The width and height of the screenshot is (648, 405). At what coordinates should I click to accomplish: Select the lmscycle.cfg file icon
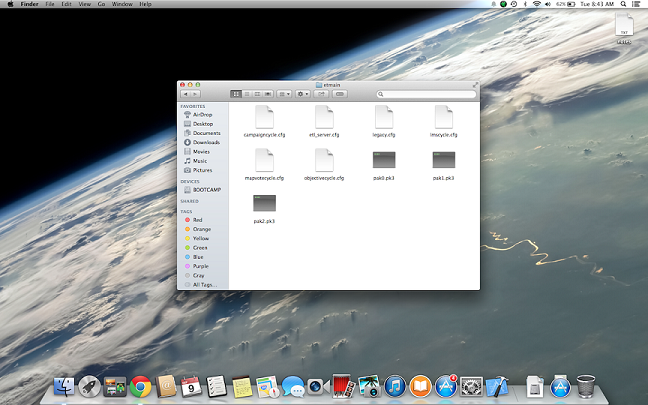point(443,117)
